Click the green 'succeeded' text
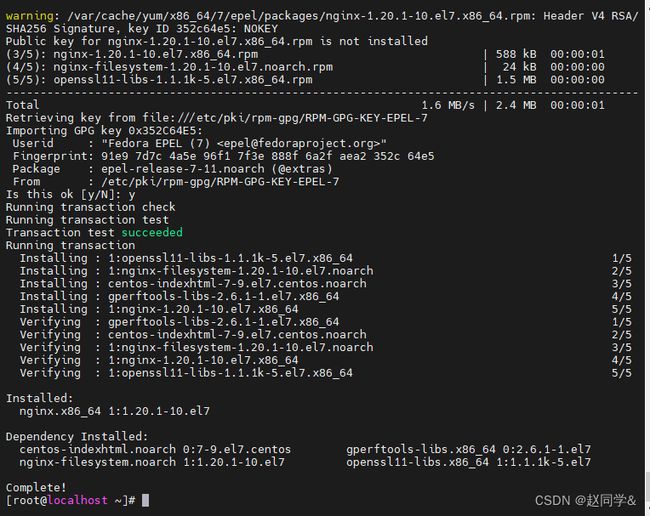The height and width of the screenshot is (516, 650). pos(152,233)
